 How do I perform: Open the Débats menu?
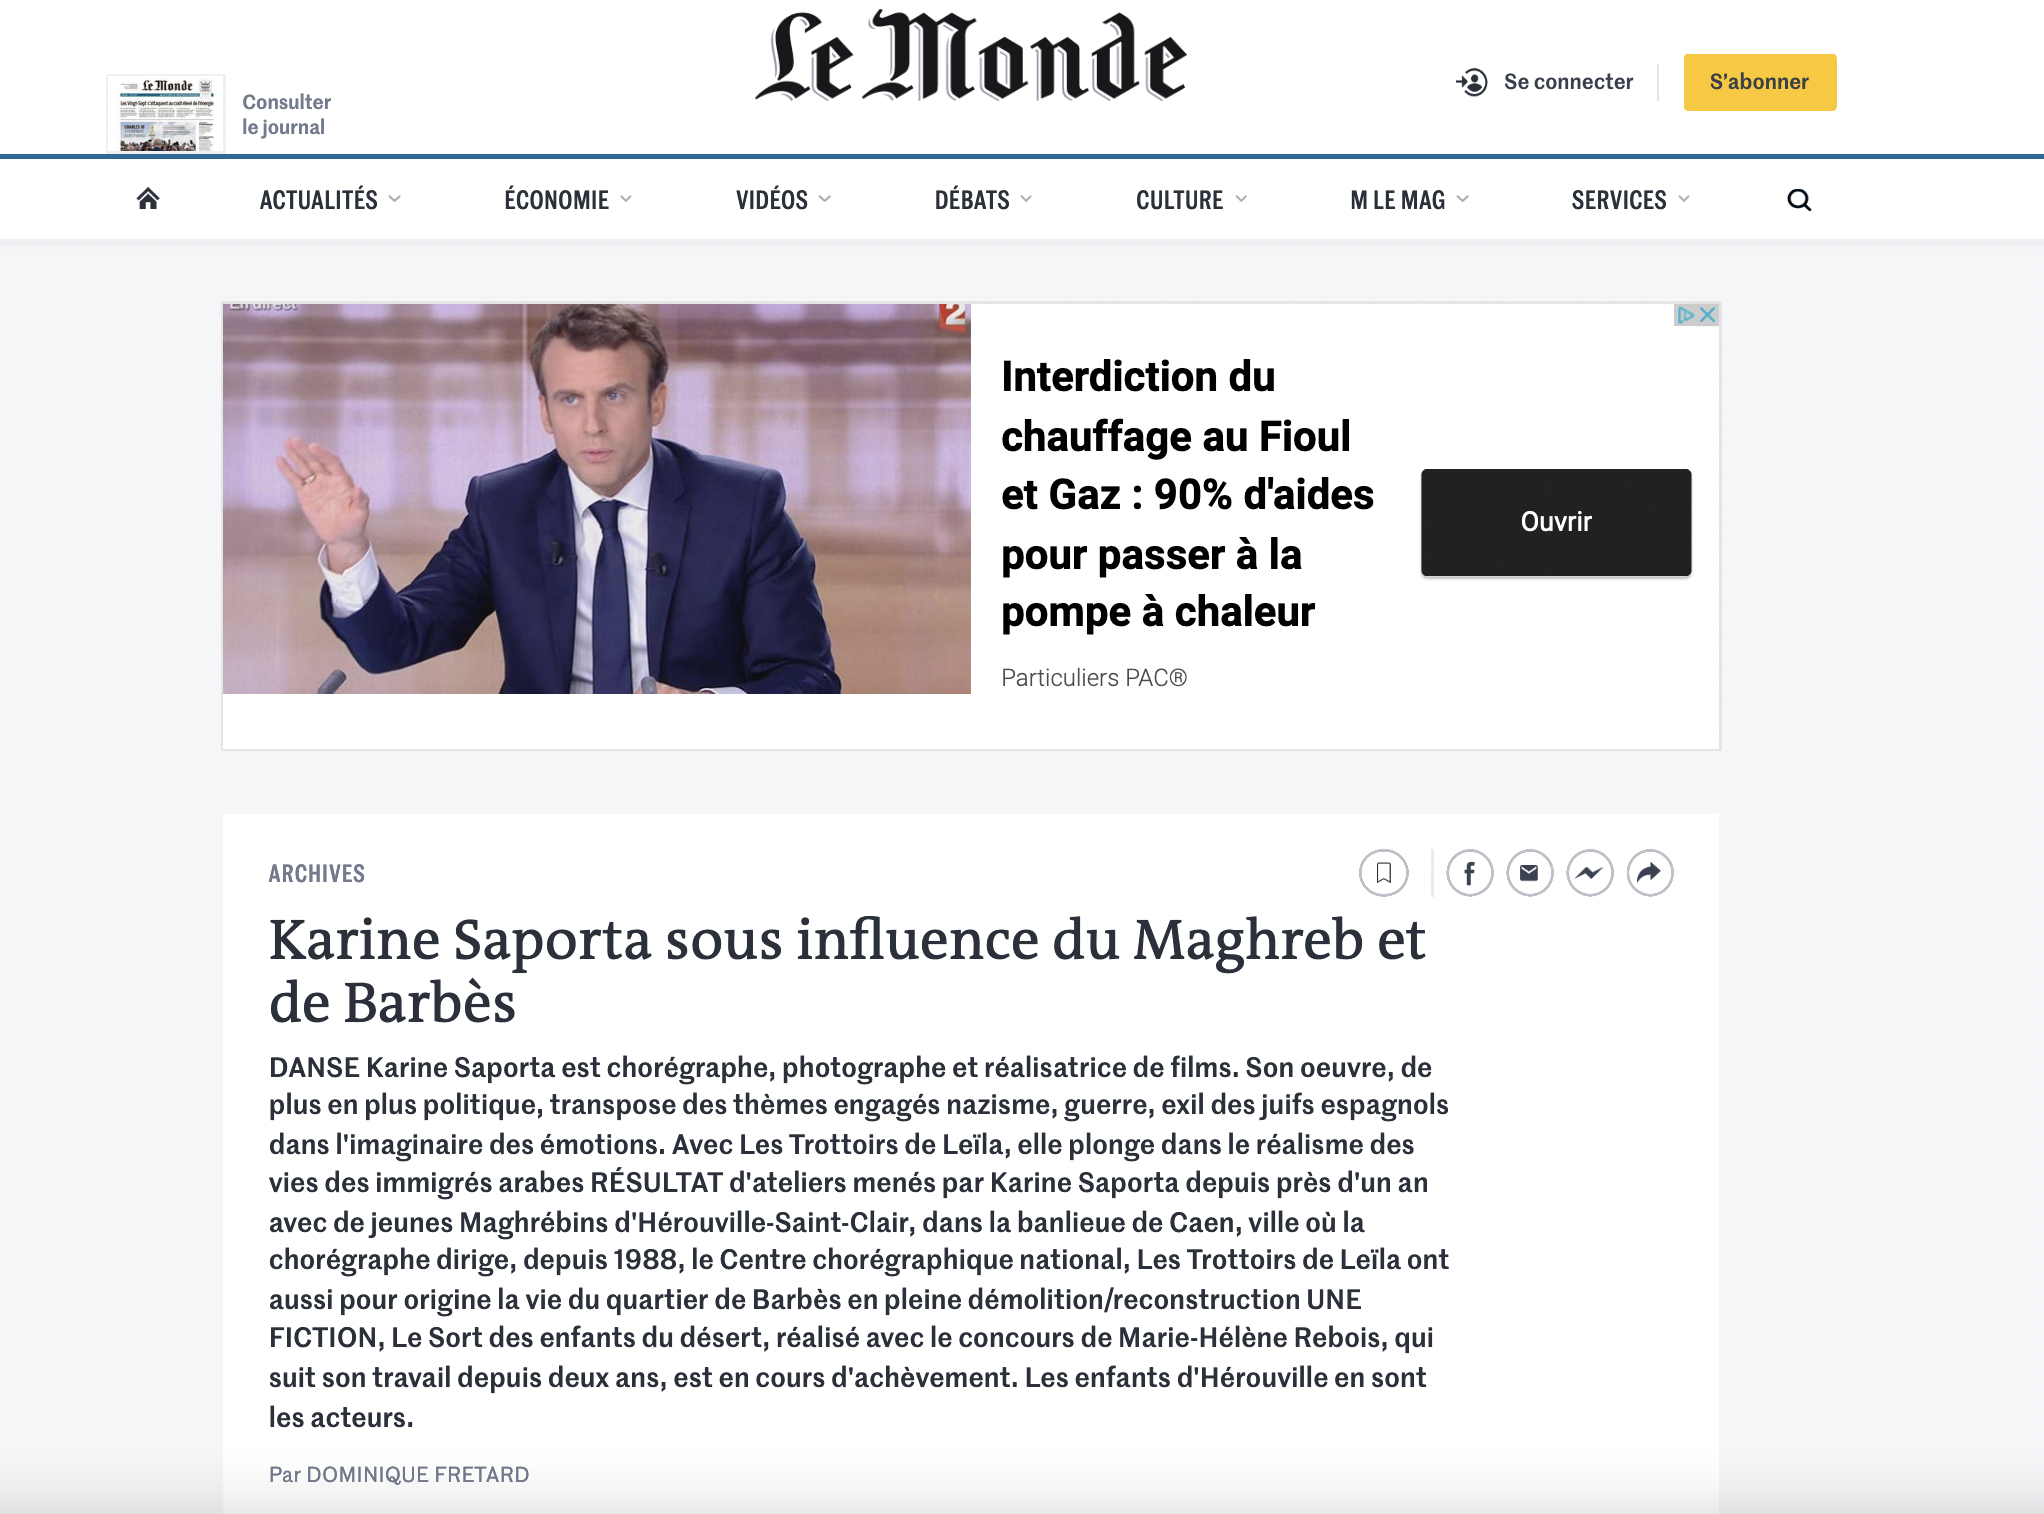click(x=983, y=200)
